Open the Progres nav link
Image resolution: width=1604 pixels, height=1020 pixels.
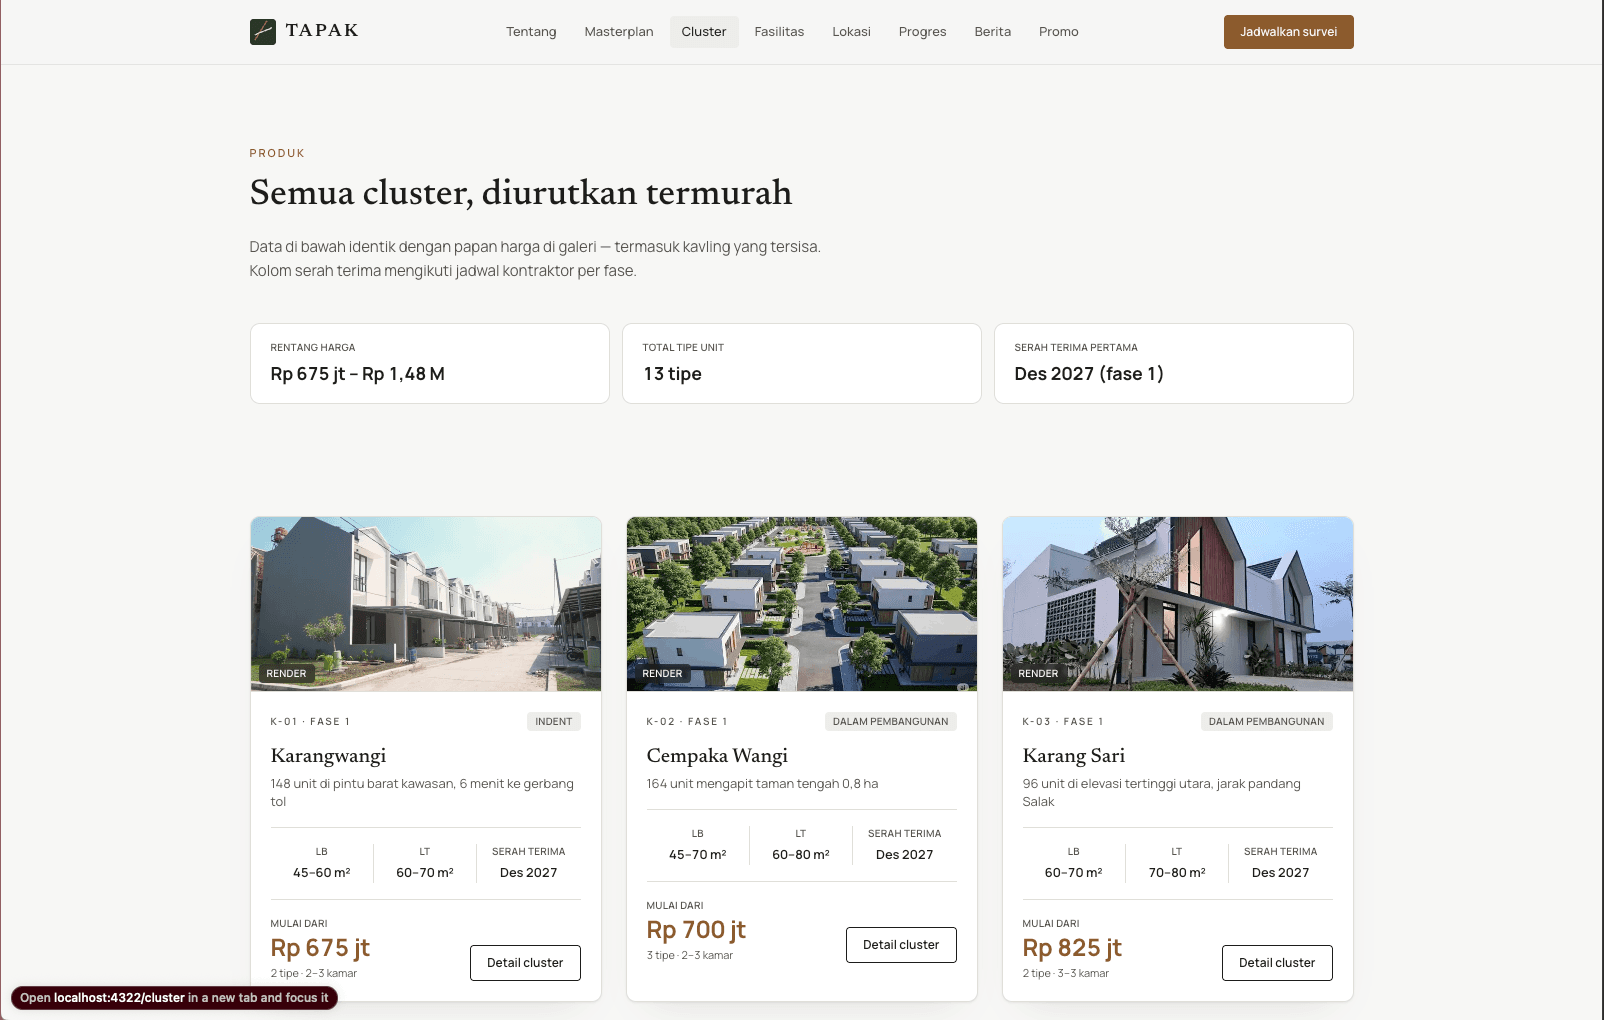[922, 32]
